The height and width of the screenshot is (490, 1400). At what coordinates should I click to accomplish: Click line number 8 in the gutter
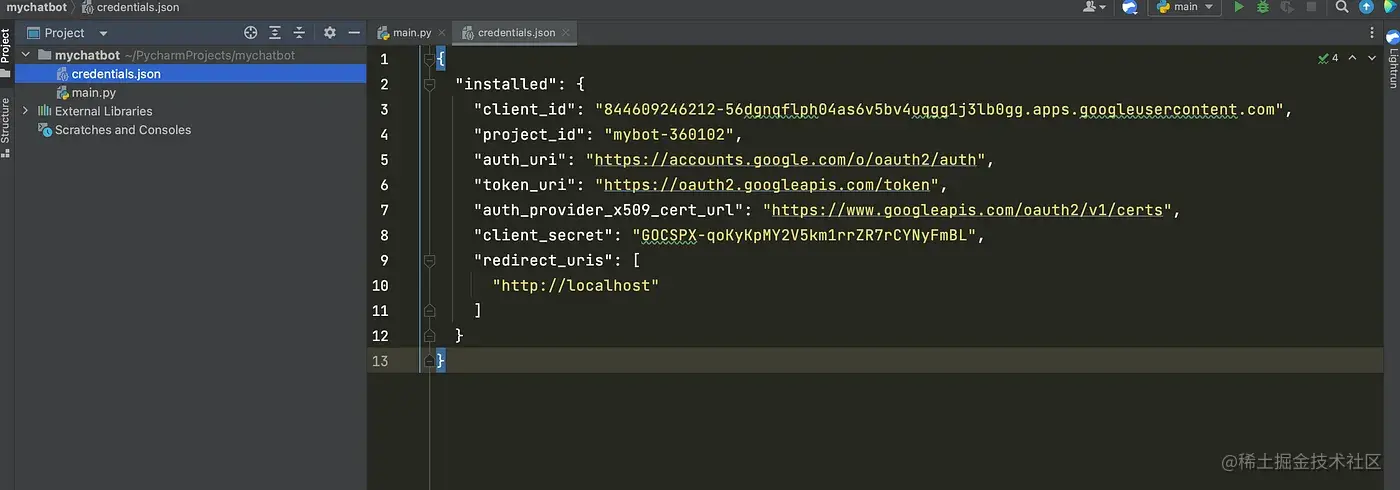tap(383, 236)
